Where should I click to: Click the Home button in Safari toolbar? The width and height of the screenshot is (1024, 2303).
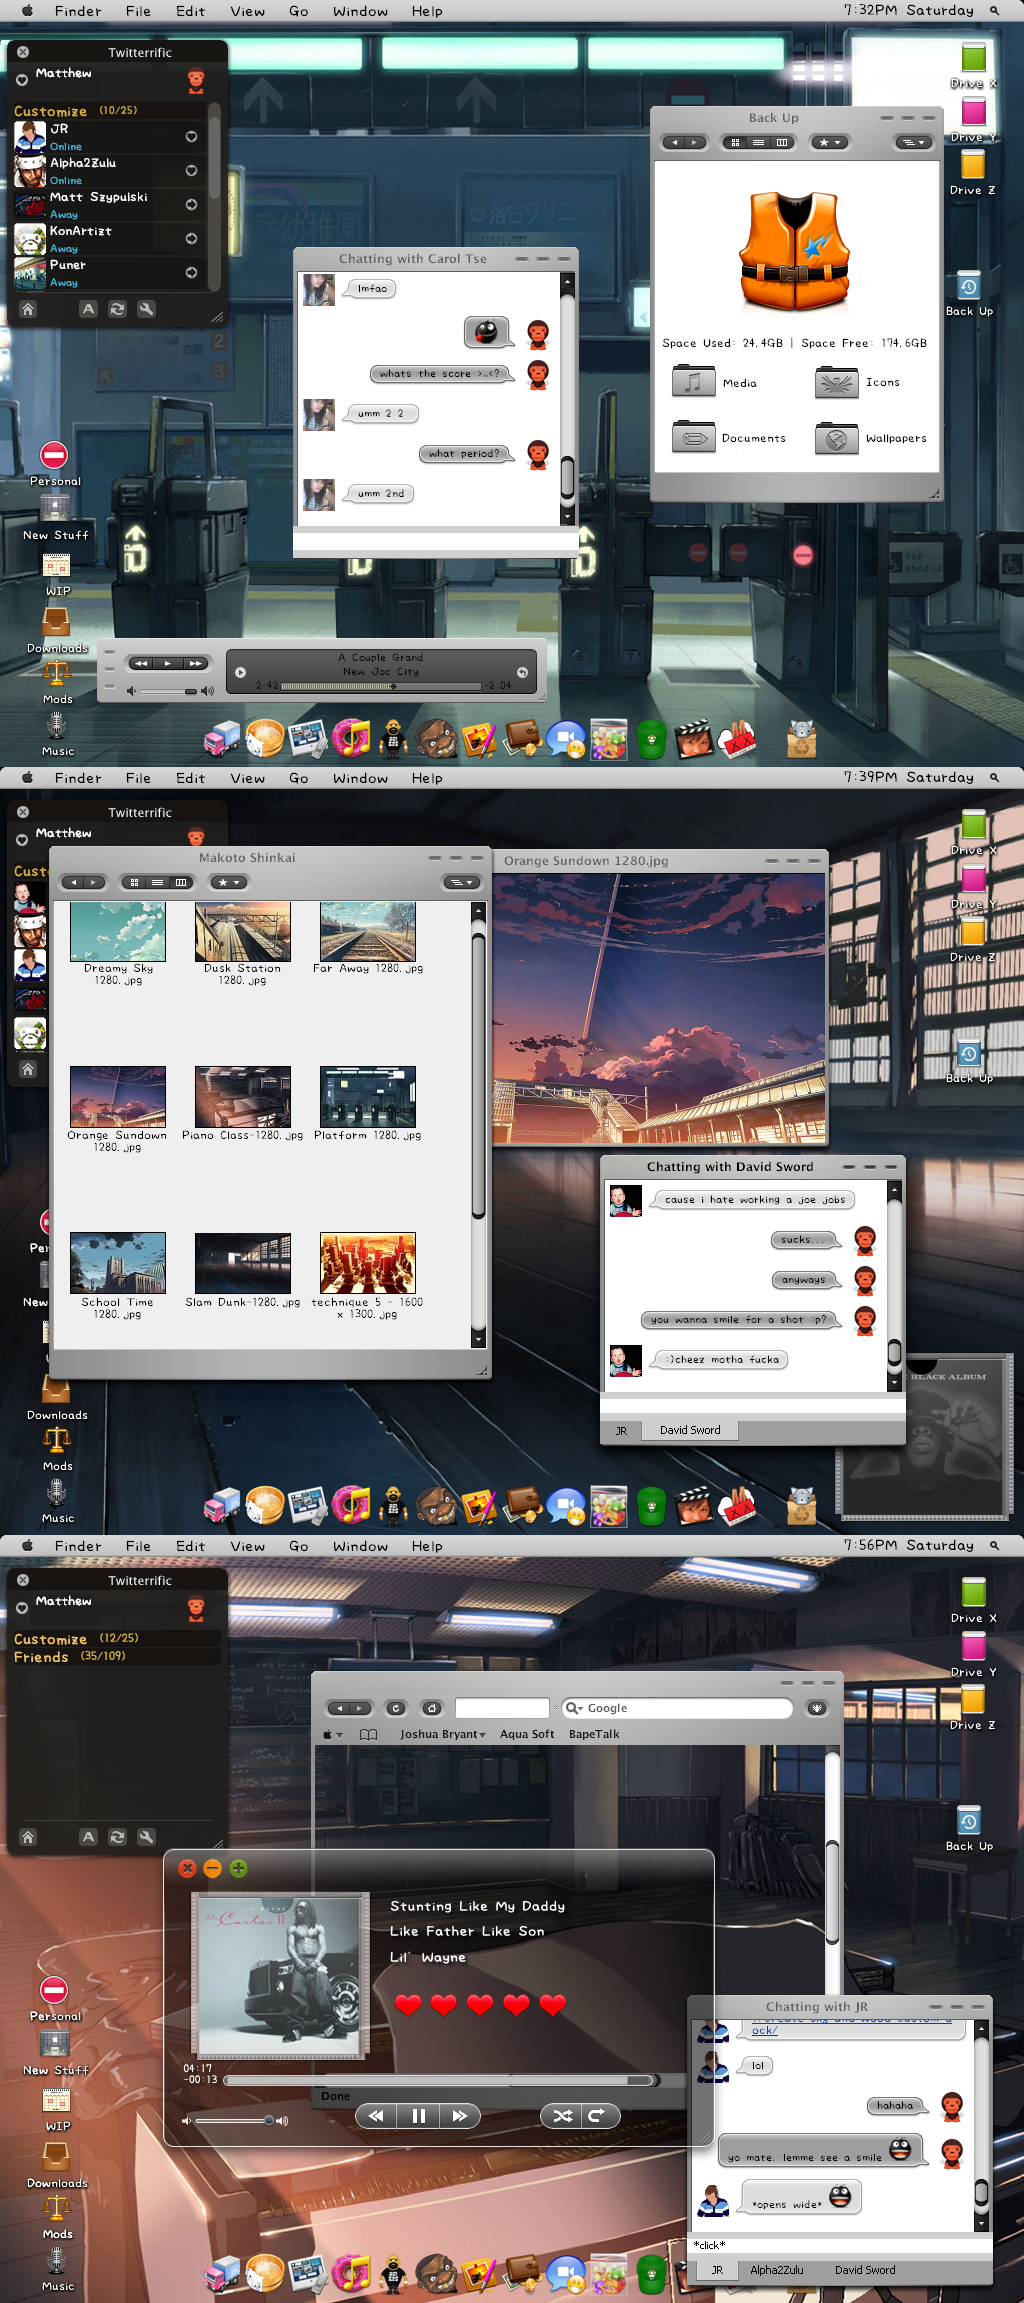click(432, 1708)
